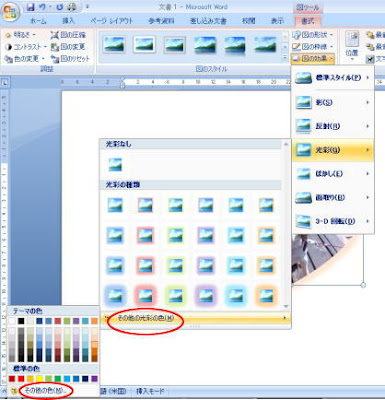Expand the 明るさ brightness dropdown

coord(21,35)
